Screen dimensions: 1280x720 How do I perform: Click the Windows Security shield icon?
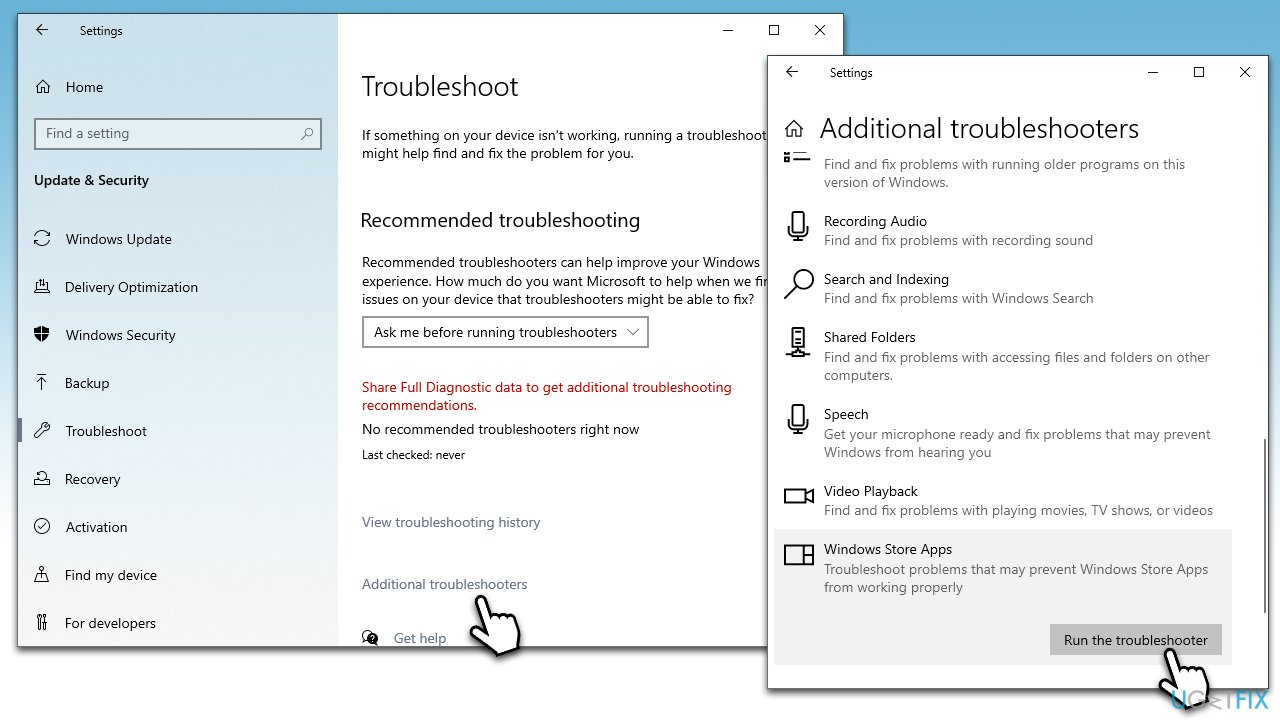coord(42,335)
